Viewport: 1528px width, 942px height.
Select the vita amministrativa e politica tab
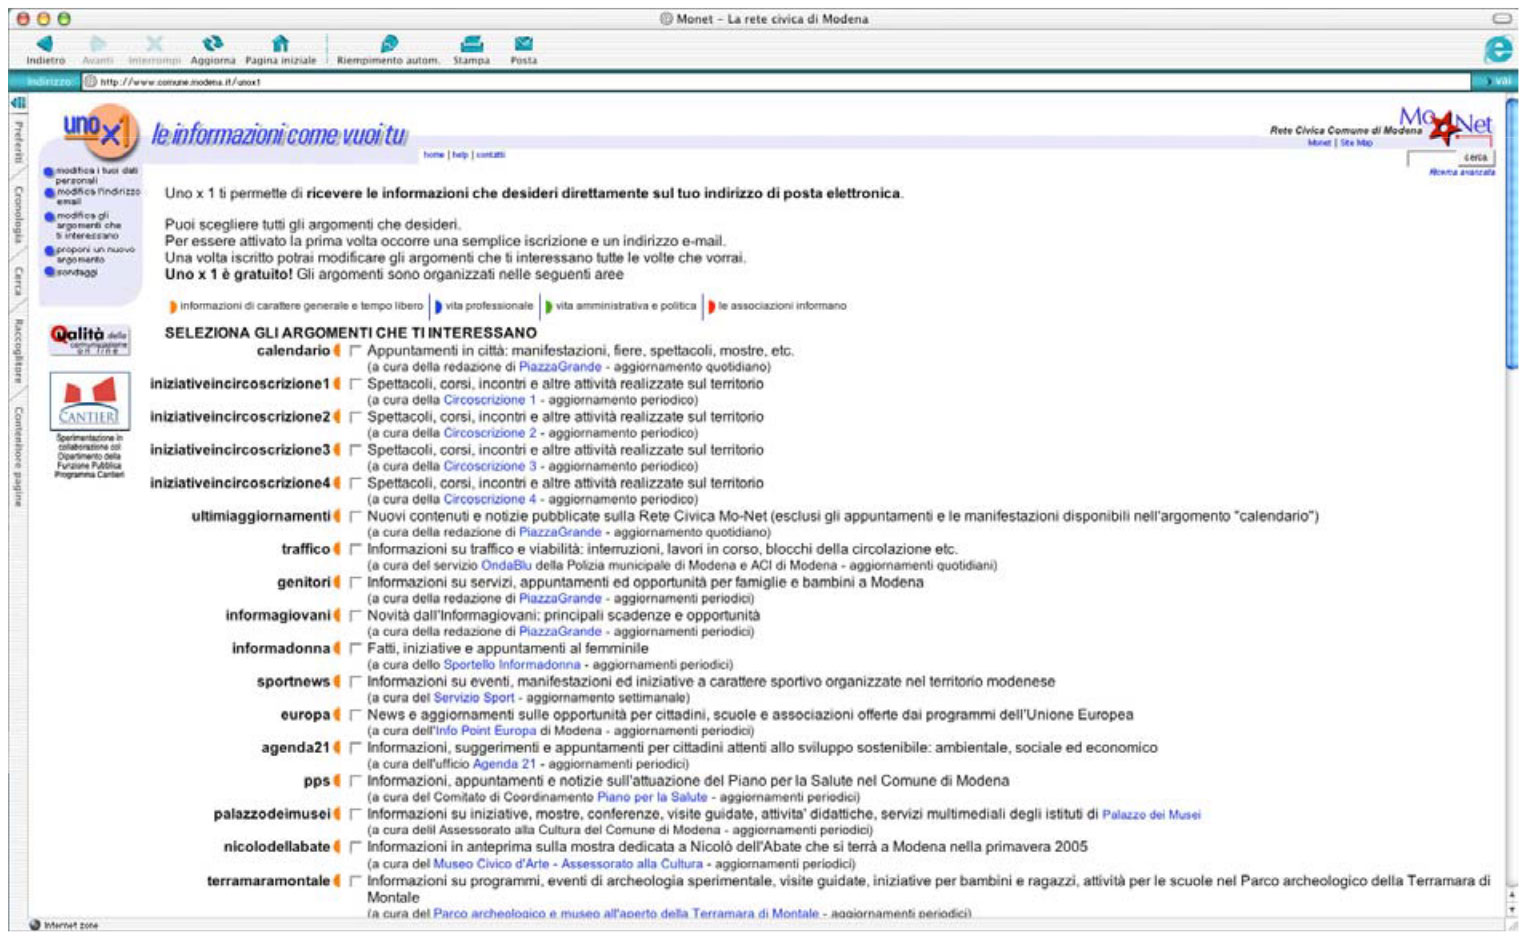624,306
